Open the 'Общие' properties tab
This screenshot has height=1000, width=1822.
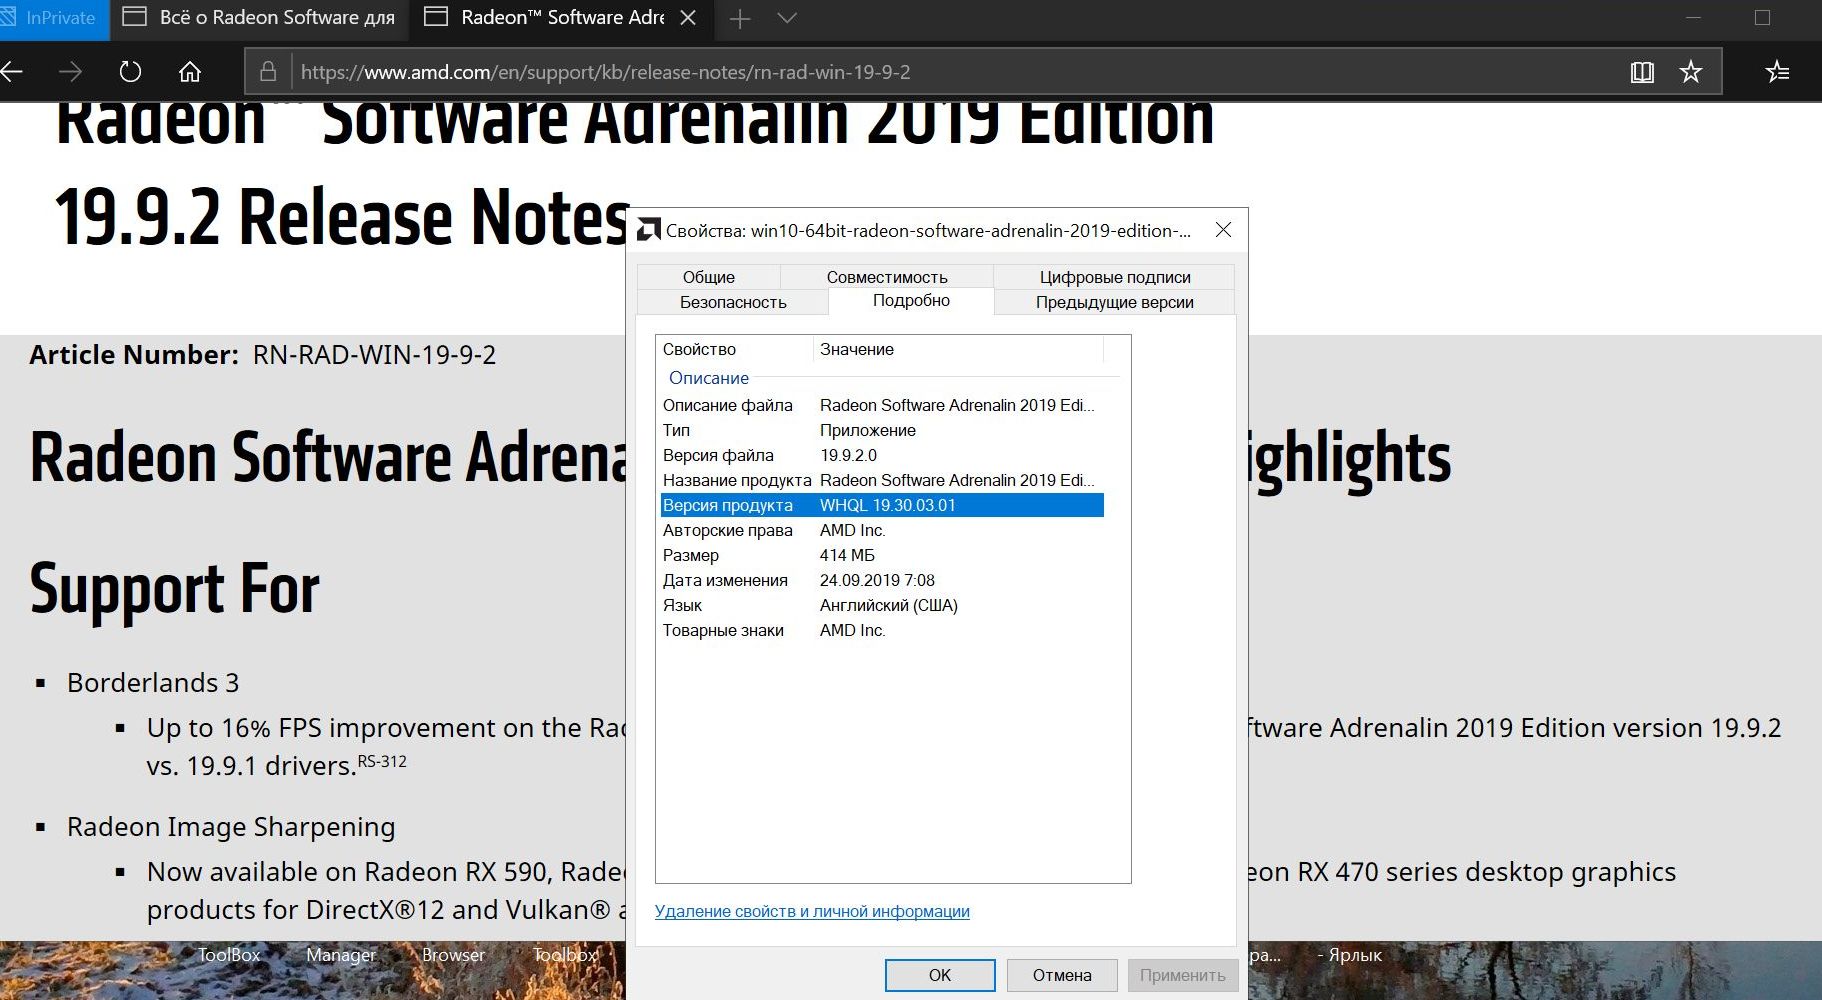coord(708,277)
